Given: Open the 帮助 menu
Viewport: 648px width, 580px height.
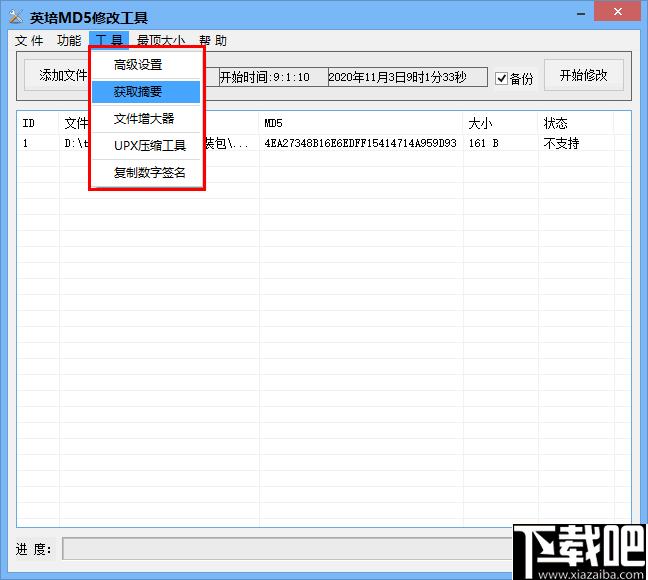Looking at the screenshot, I should pyautogui.click(x=213, y=41).
